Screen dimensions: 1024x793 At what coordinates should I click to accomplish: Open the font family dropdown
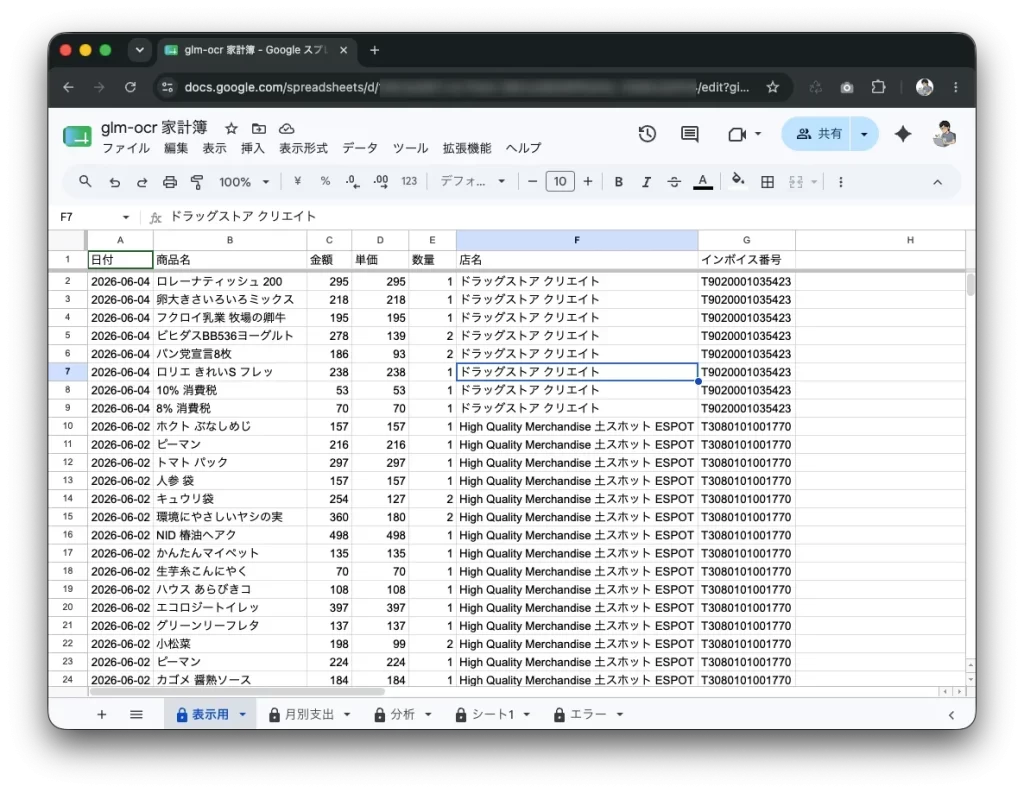click(x=473, y=182)
